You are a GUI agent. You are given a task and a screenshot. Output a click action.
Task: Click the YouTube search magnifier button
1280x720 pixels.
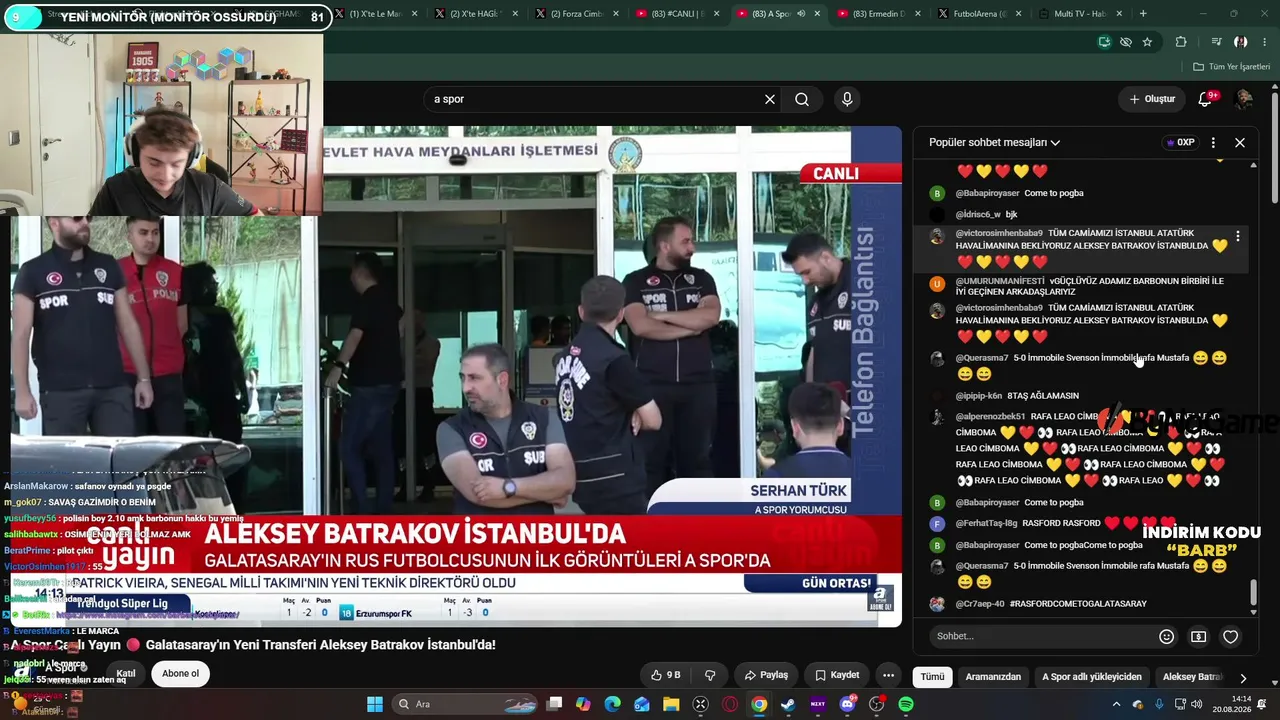tap(802, 99)
